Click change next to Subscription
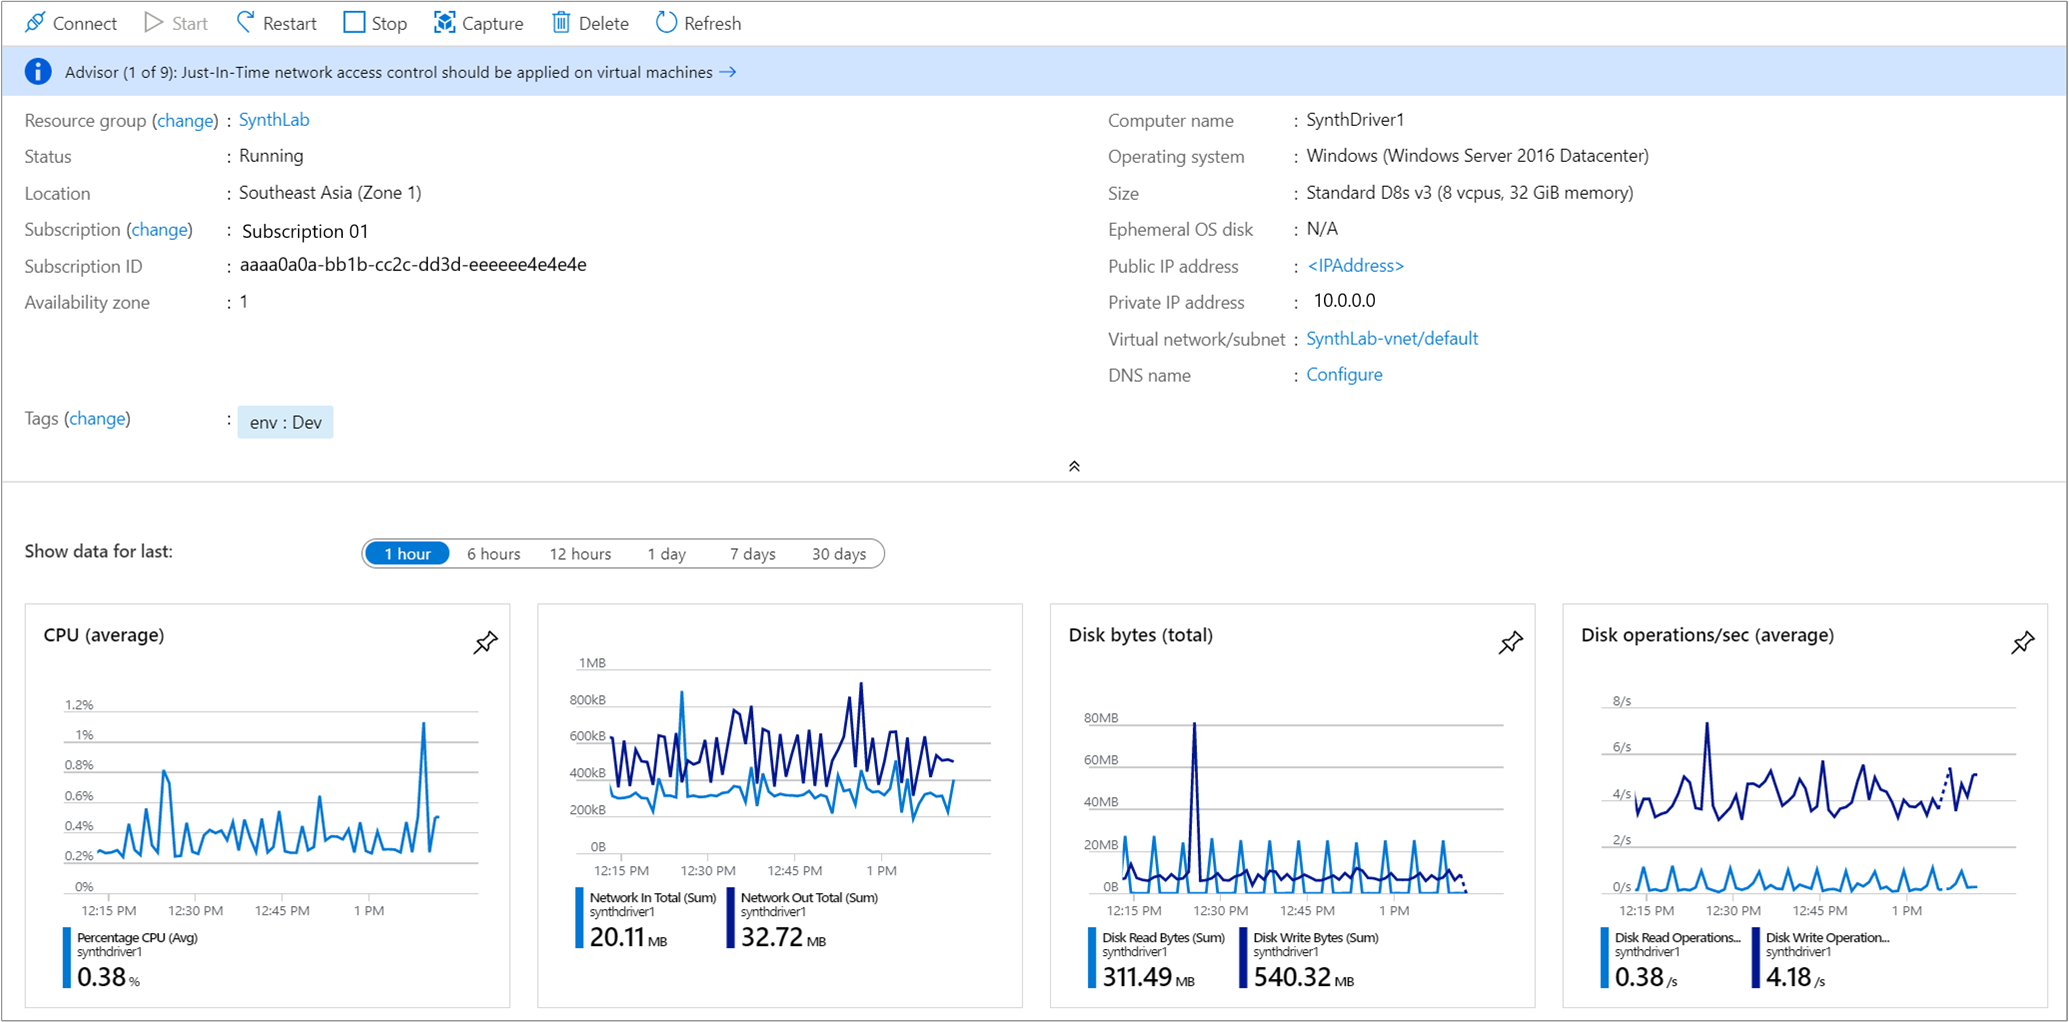Viewport: 2069px width, 1022px height. point(160,229)
